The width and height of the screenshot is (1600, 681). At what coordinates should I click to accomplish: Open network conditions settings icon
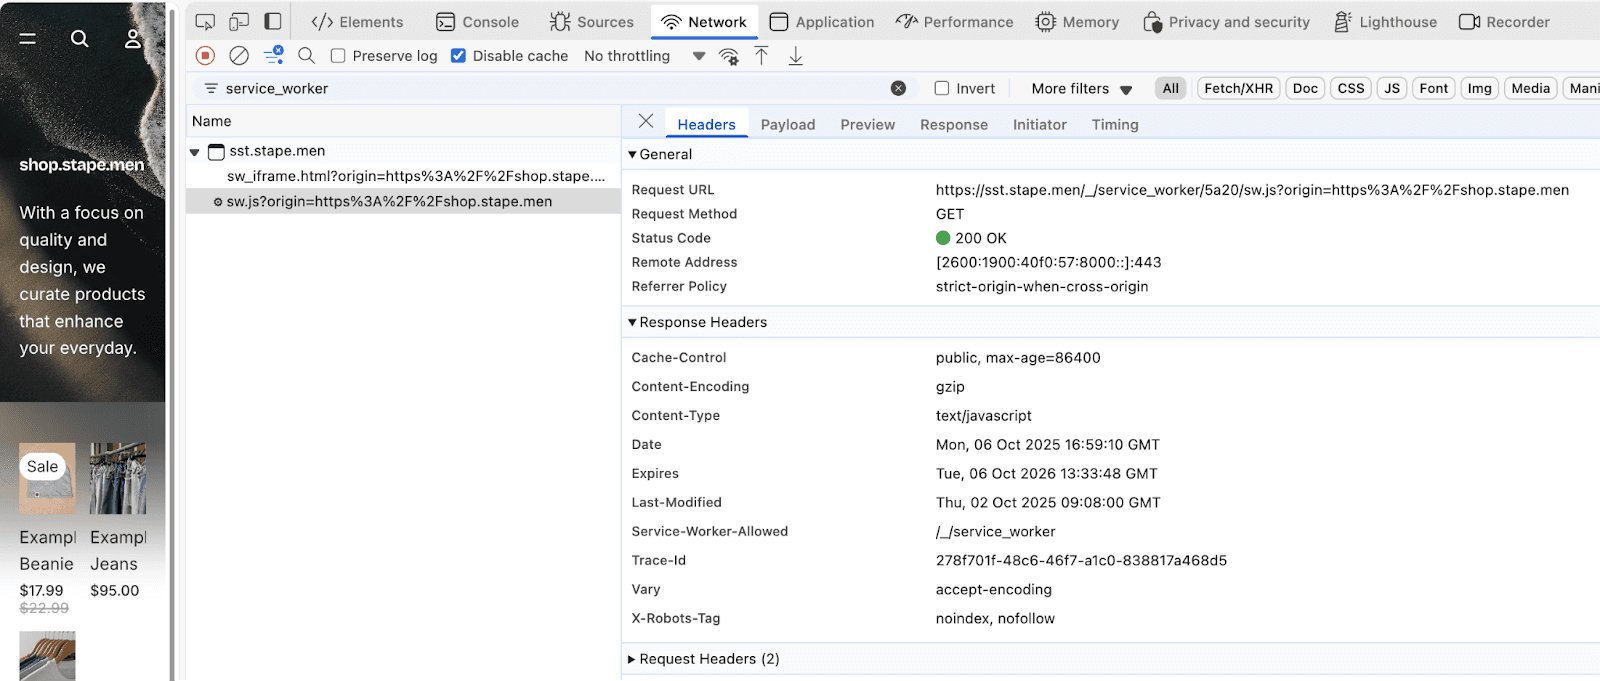click(x=729, y=56)
